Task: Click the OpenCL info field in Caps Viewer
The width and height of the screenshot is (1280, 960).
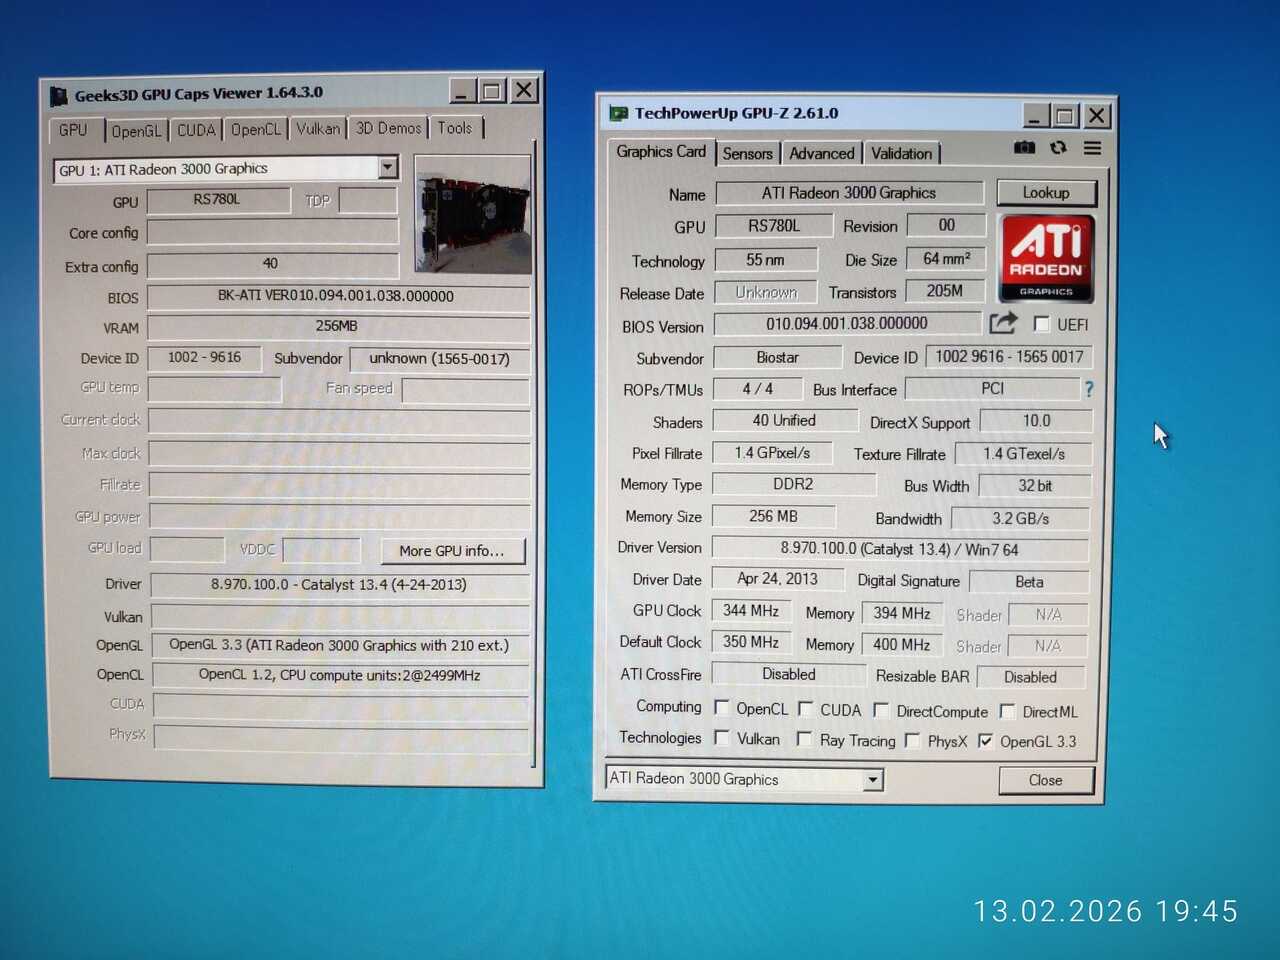Action: click(x=340, y=675)
